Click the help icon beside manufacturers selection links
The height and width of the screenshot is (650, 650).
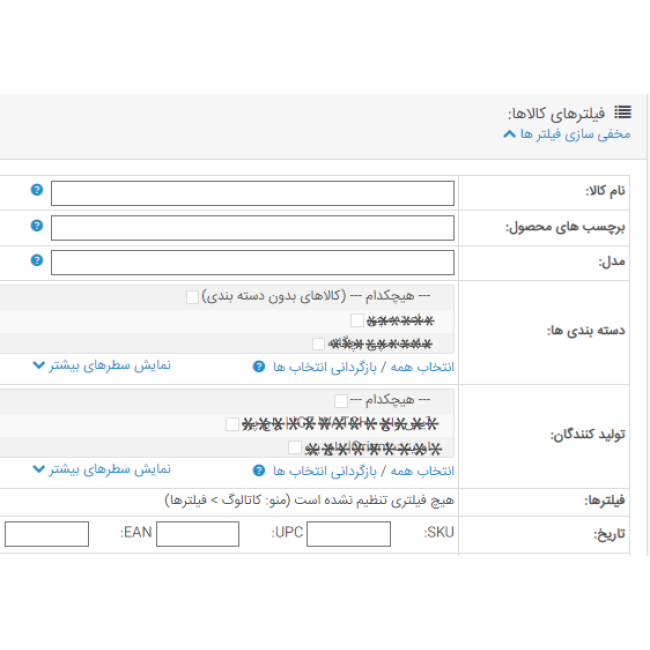[259, 471]
